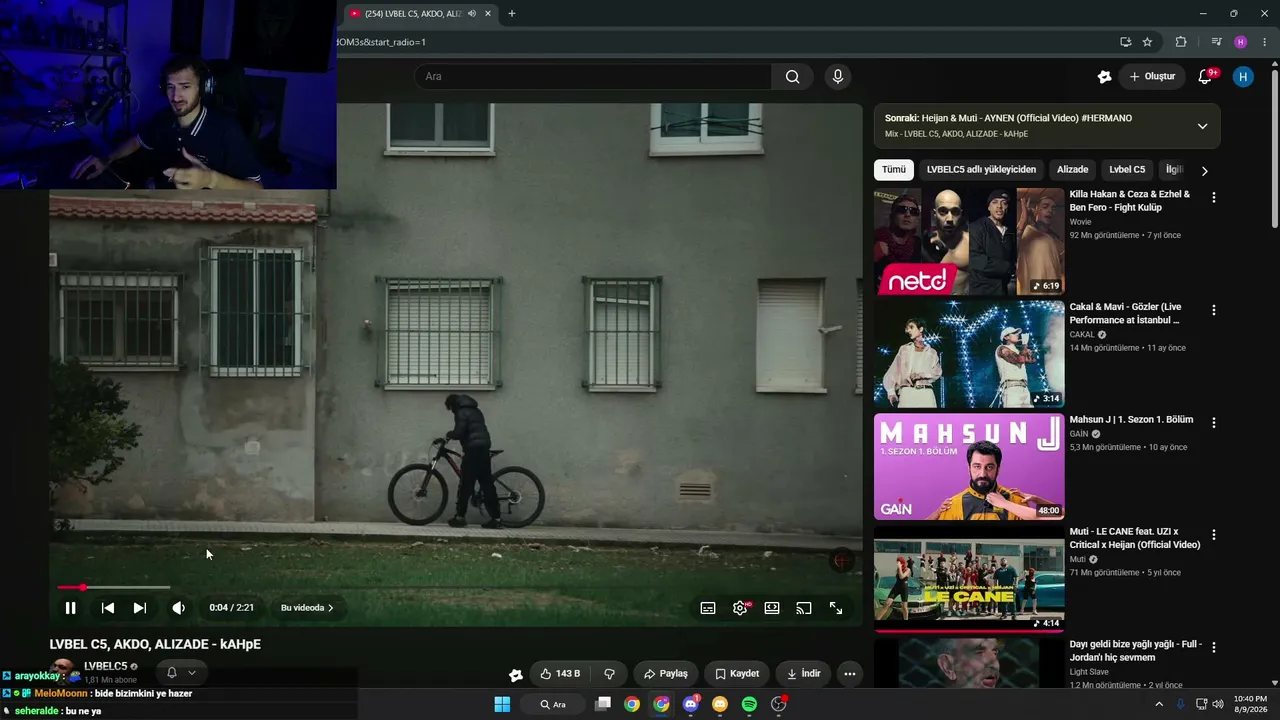Select the Tümü filter chip
The image size is (1280, 720).
[893, 170]
